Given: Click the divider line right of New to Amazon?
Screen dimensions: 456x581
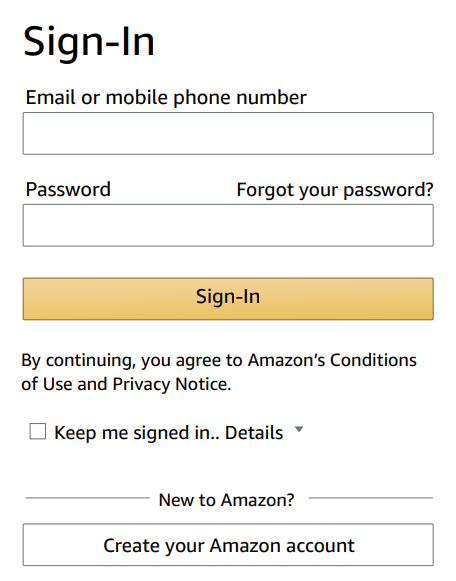Looking at the screenshot, I should [x=370, y=498].
